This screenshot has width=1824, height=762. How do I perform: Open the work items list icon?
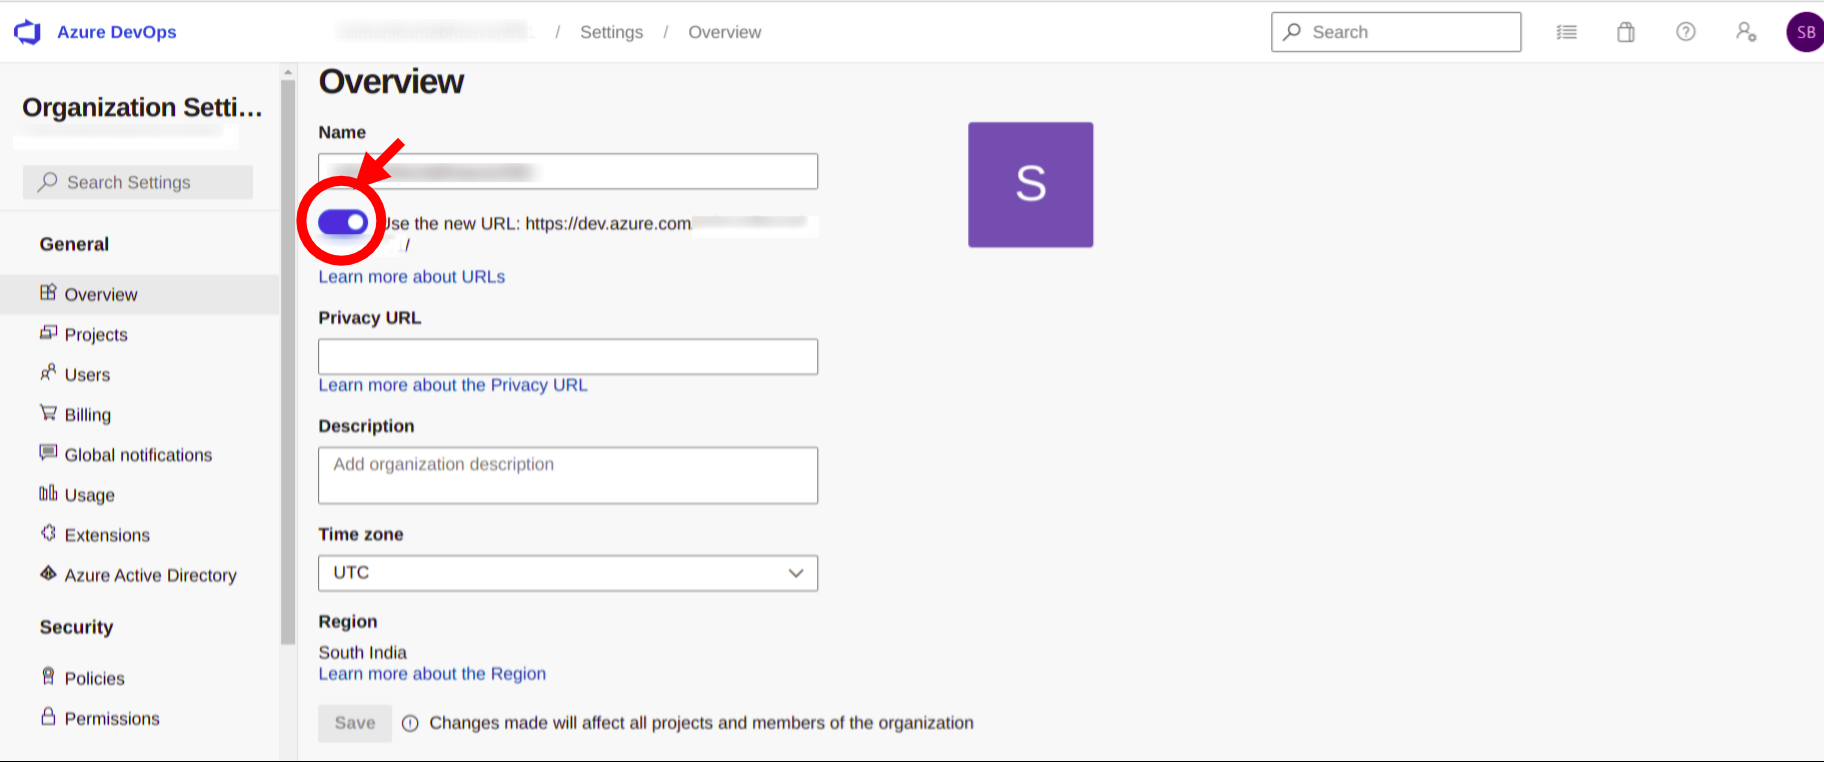tap(1566, 32)
